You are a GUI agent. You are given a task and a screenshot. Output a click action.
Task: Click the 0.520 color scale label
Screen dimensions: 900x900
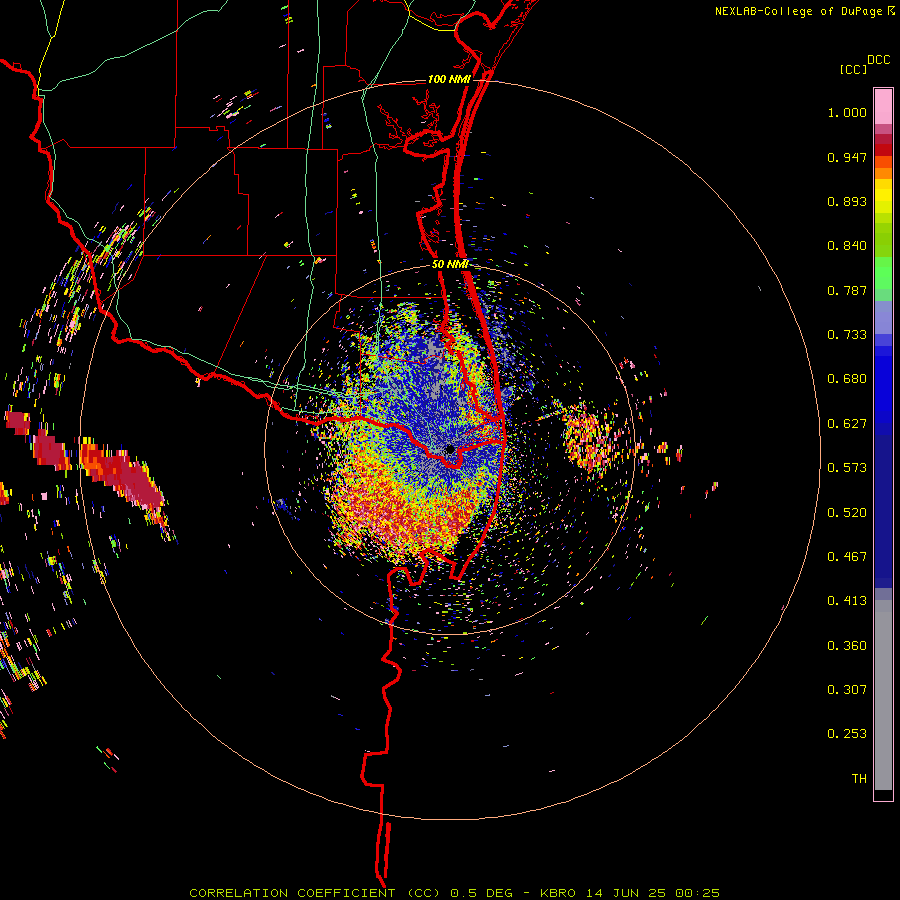(847, 513)
